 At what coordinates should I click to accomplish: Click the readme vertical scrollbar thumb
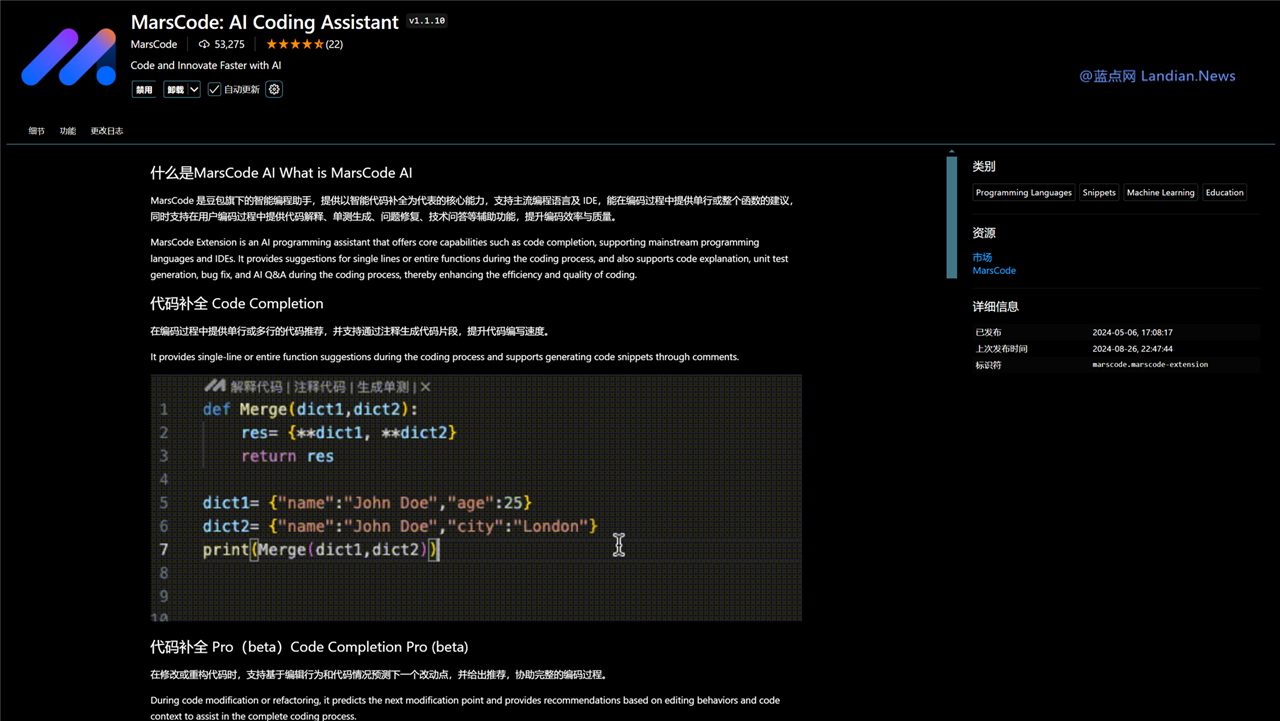pos(952,216)
